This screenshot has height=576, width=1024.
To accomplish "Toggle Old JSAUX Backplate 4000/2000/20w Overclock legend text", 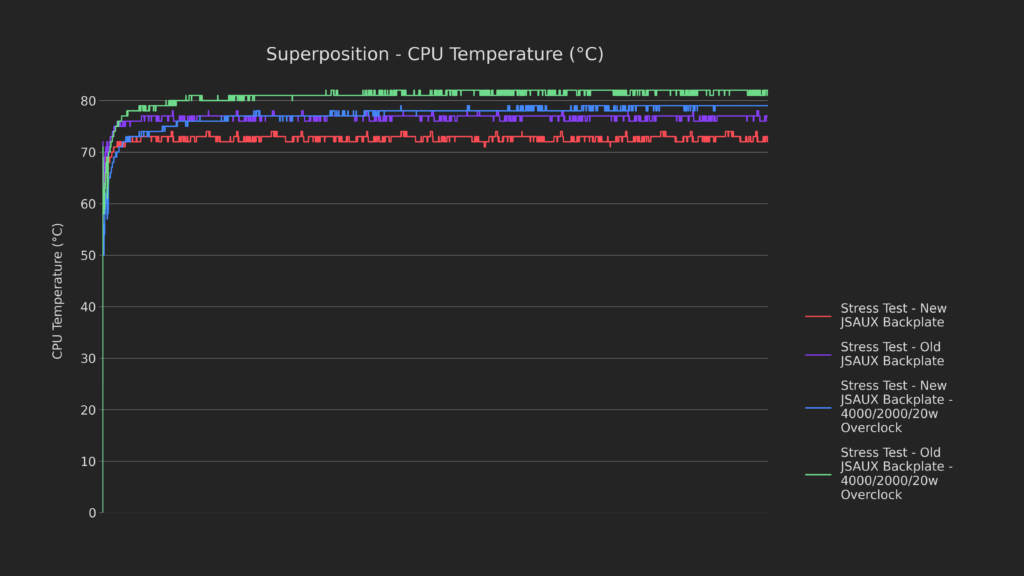I will pos(896,473).
